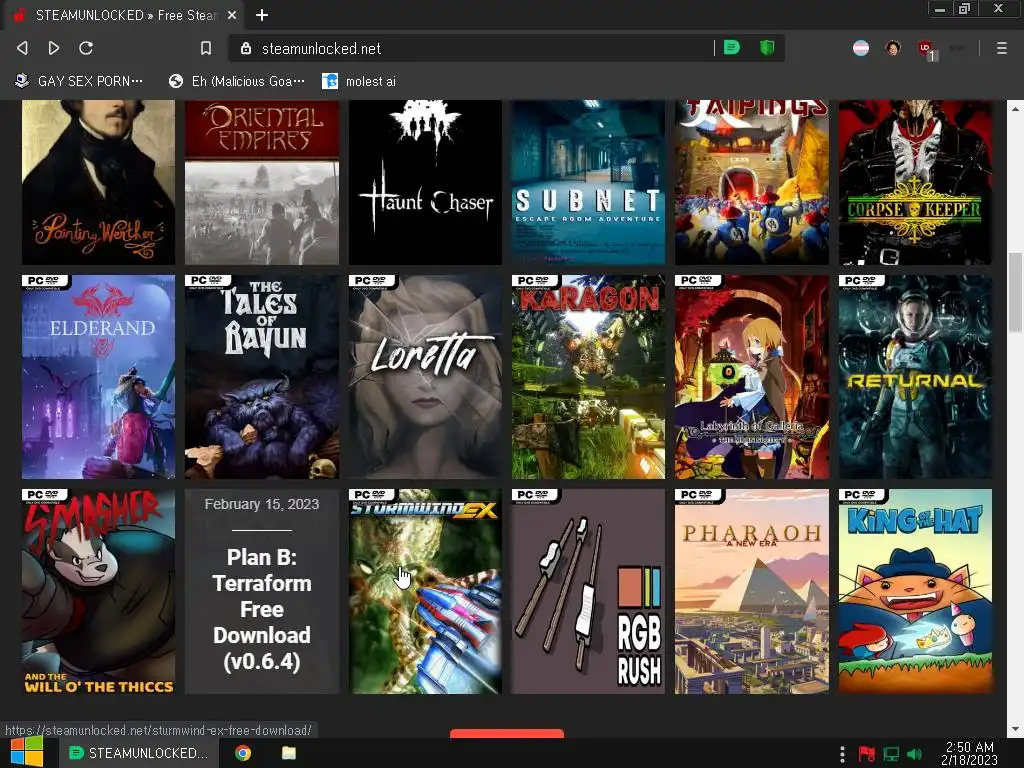Open the Painting Werther game cover
This screenshot has height=768, width=1024.
coord(99,182)
